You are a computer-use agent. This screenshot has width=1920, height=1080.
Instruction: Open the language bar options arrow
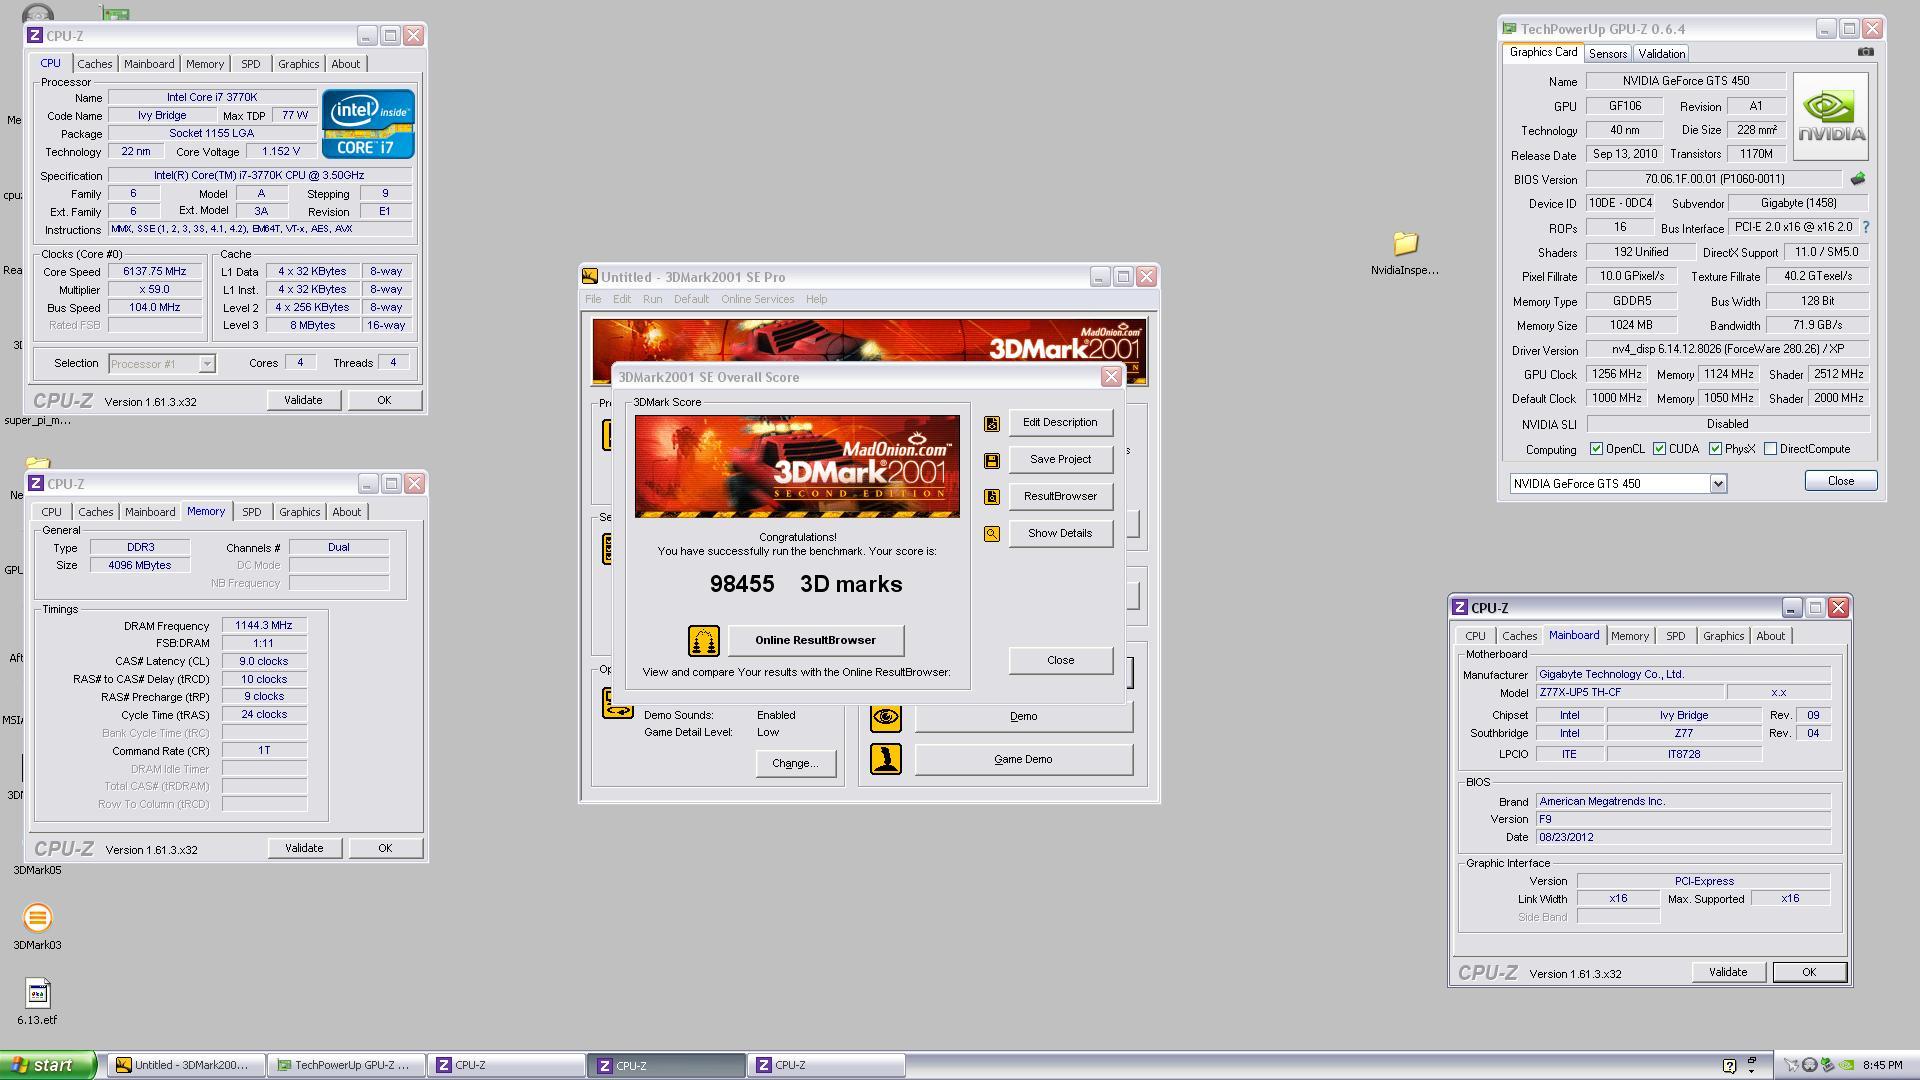tap(1752, 1071)
